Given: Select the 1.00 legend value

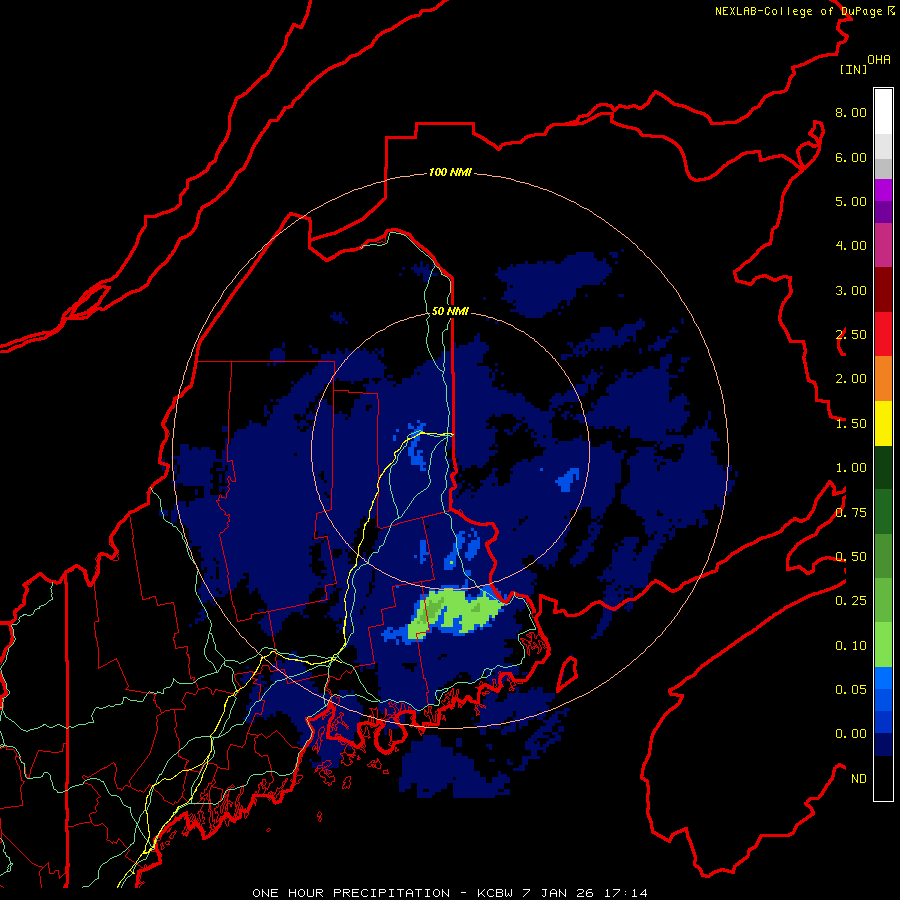Looking at the screenshot, I should tap(851, 468).
